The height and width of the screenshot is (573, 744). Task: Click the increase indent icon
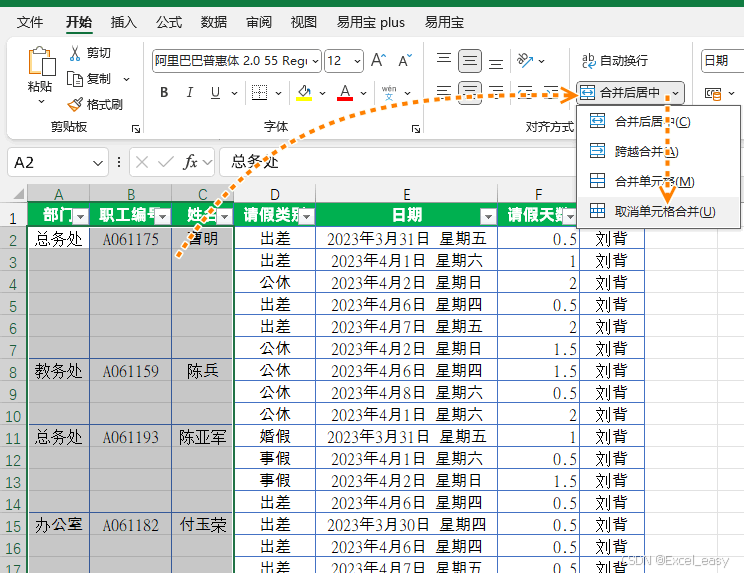coord(551,92)
